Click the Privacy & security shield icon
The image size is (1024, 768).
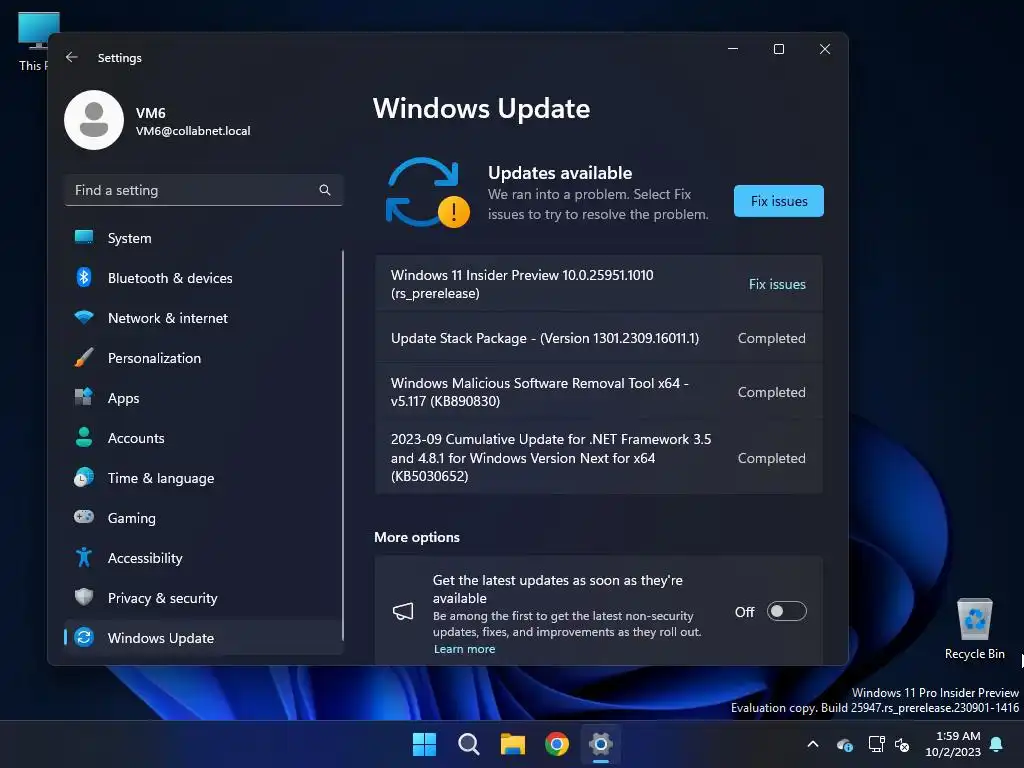click(x=84, y=597)
